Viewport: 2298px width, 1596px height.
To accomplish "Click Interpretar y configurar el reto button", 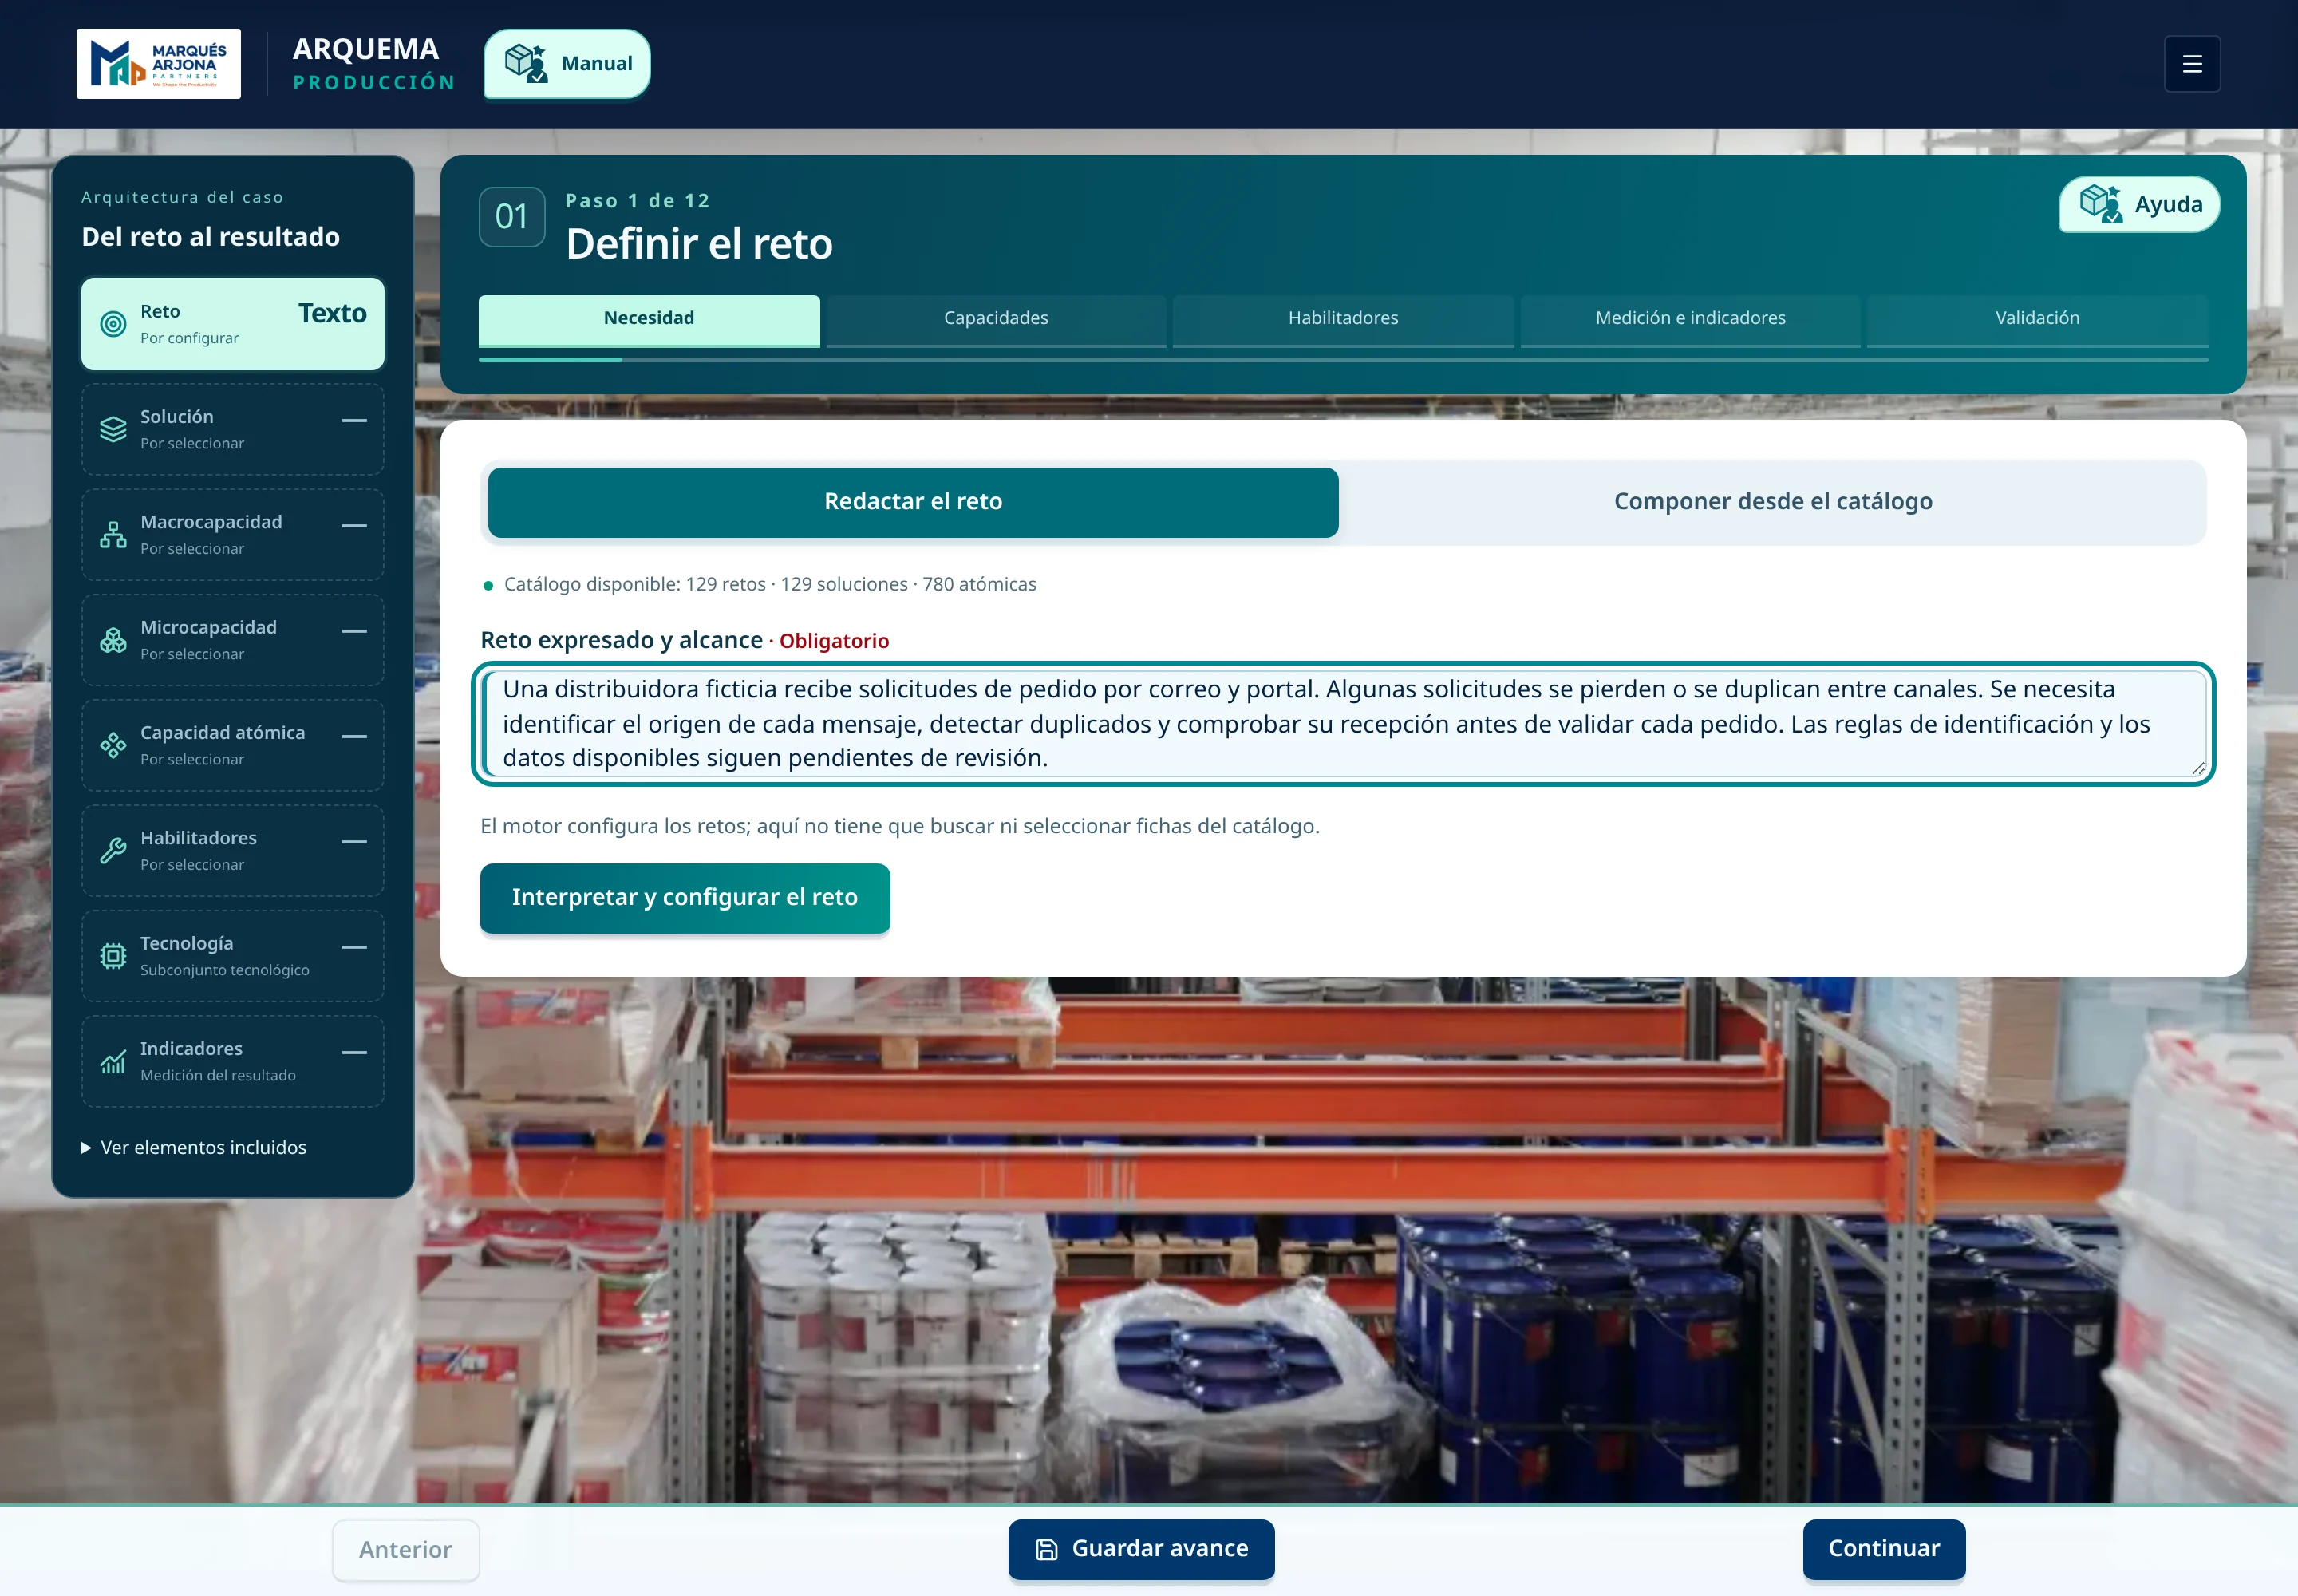I will [x=685, y=898].
